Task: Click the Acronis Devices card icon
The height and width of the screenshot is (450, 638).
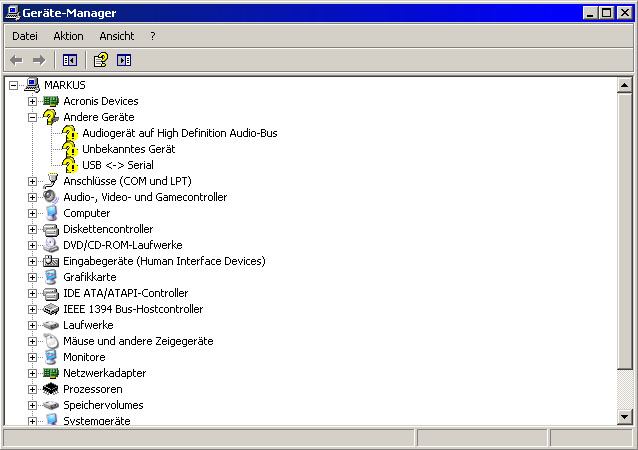Action: [51, 101]
